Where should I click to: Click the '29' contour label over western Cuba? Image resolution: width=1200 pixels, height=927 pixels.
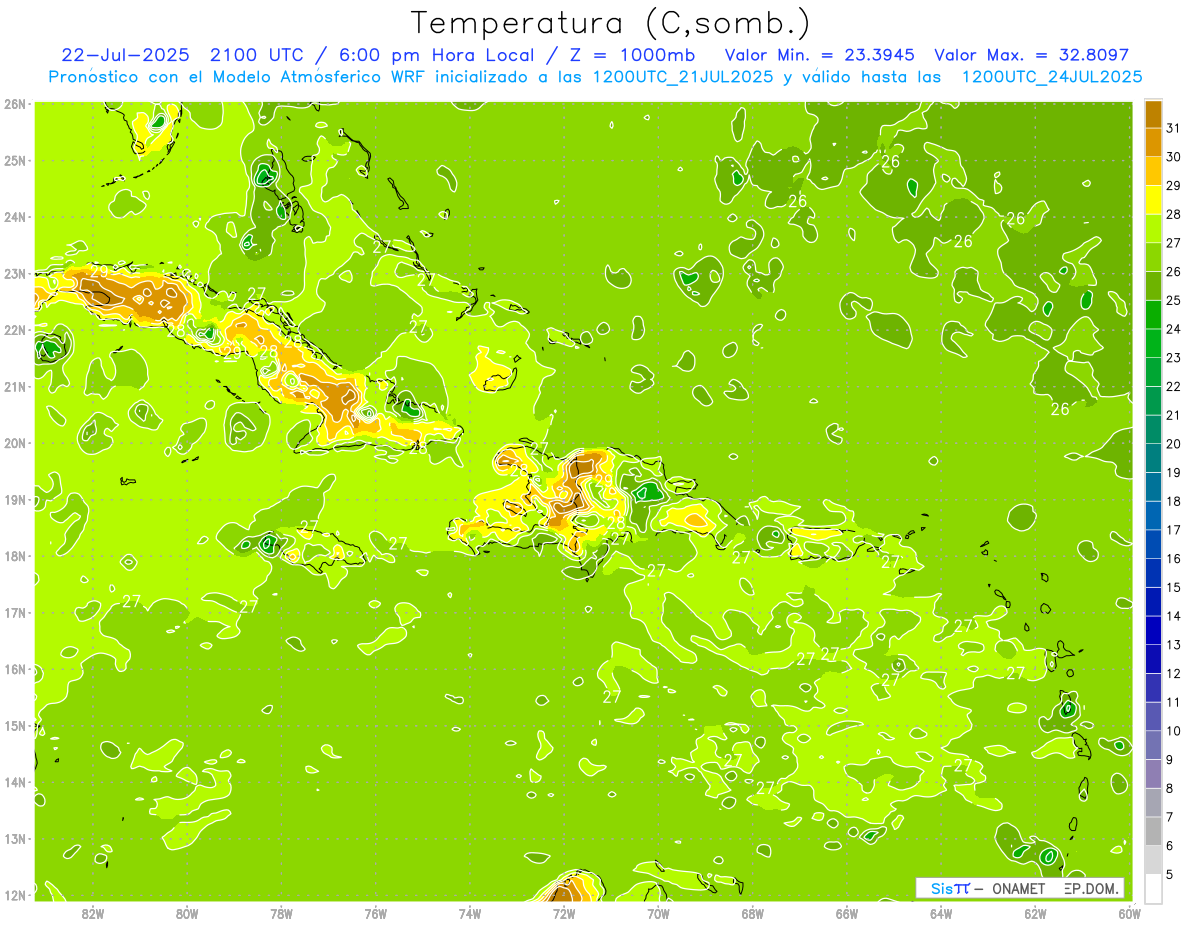point(99,271)
